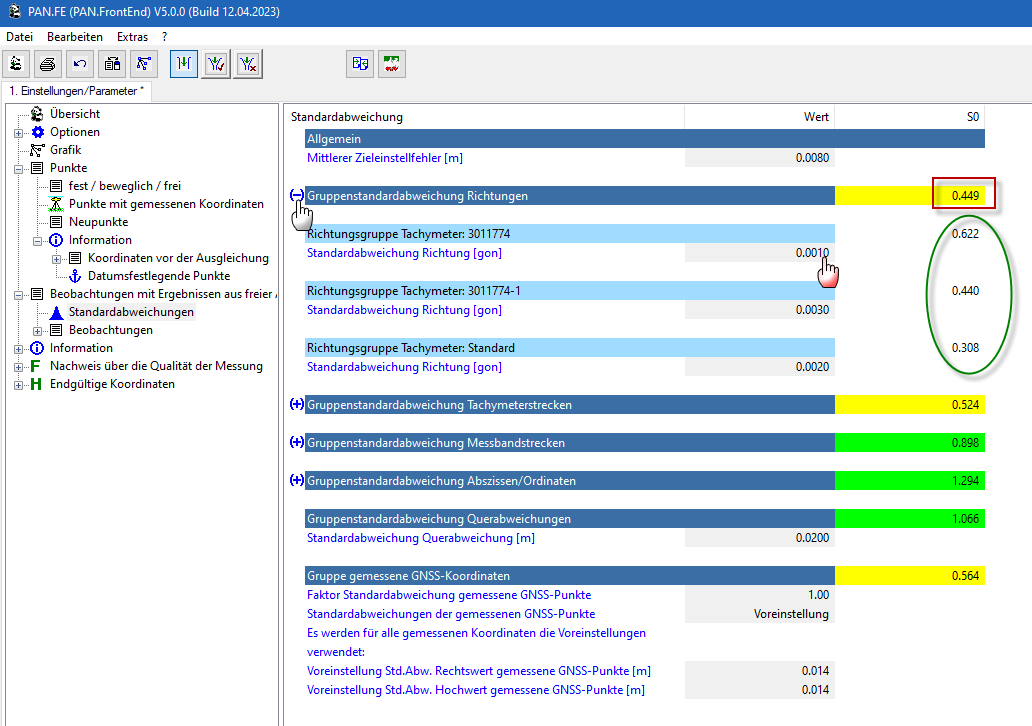
Task: Click the anchor icon for Datumsfestlegende Punkte
Action: point(74,276)
